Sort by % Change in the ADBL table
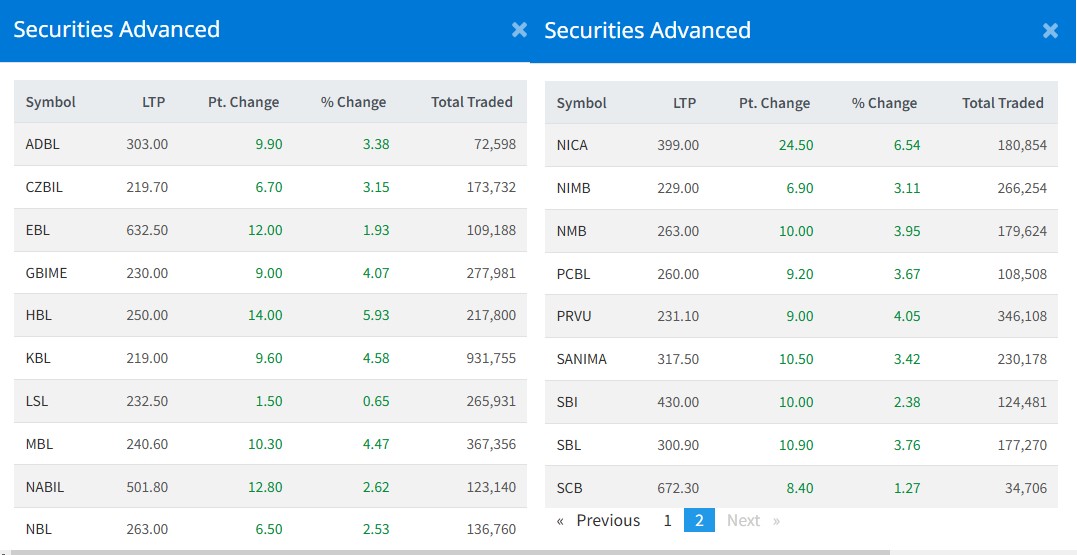Screen dimensions: 1077x555 (x=353, y=102)
